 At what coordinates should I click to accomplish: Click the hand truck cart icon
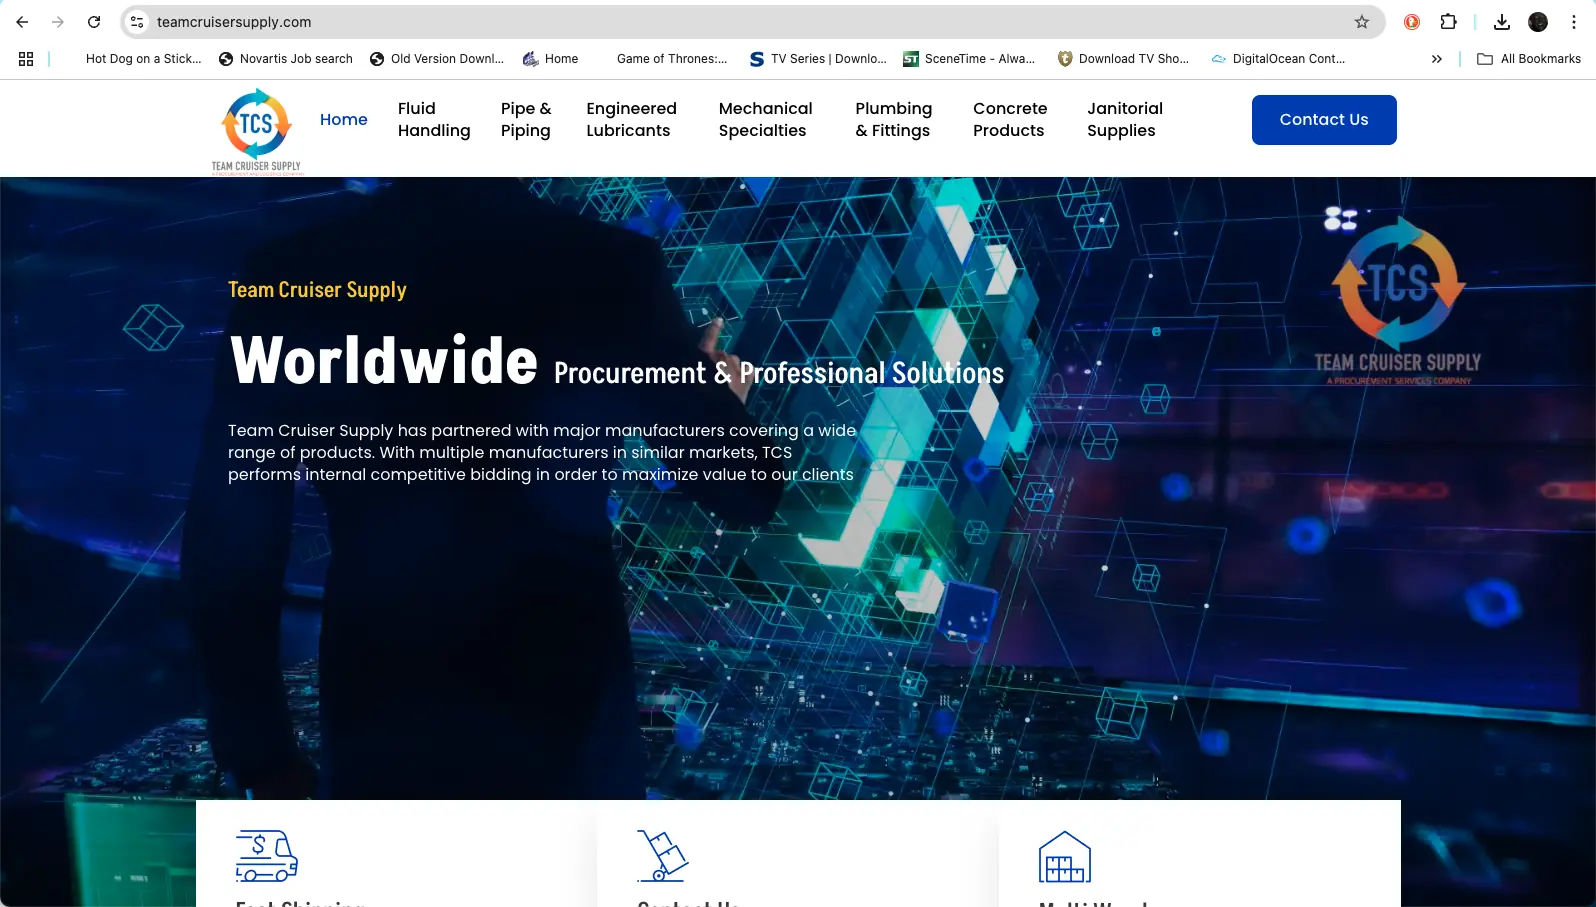(x=663, y=856)
